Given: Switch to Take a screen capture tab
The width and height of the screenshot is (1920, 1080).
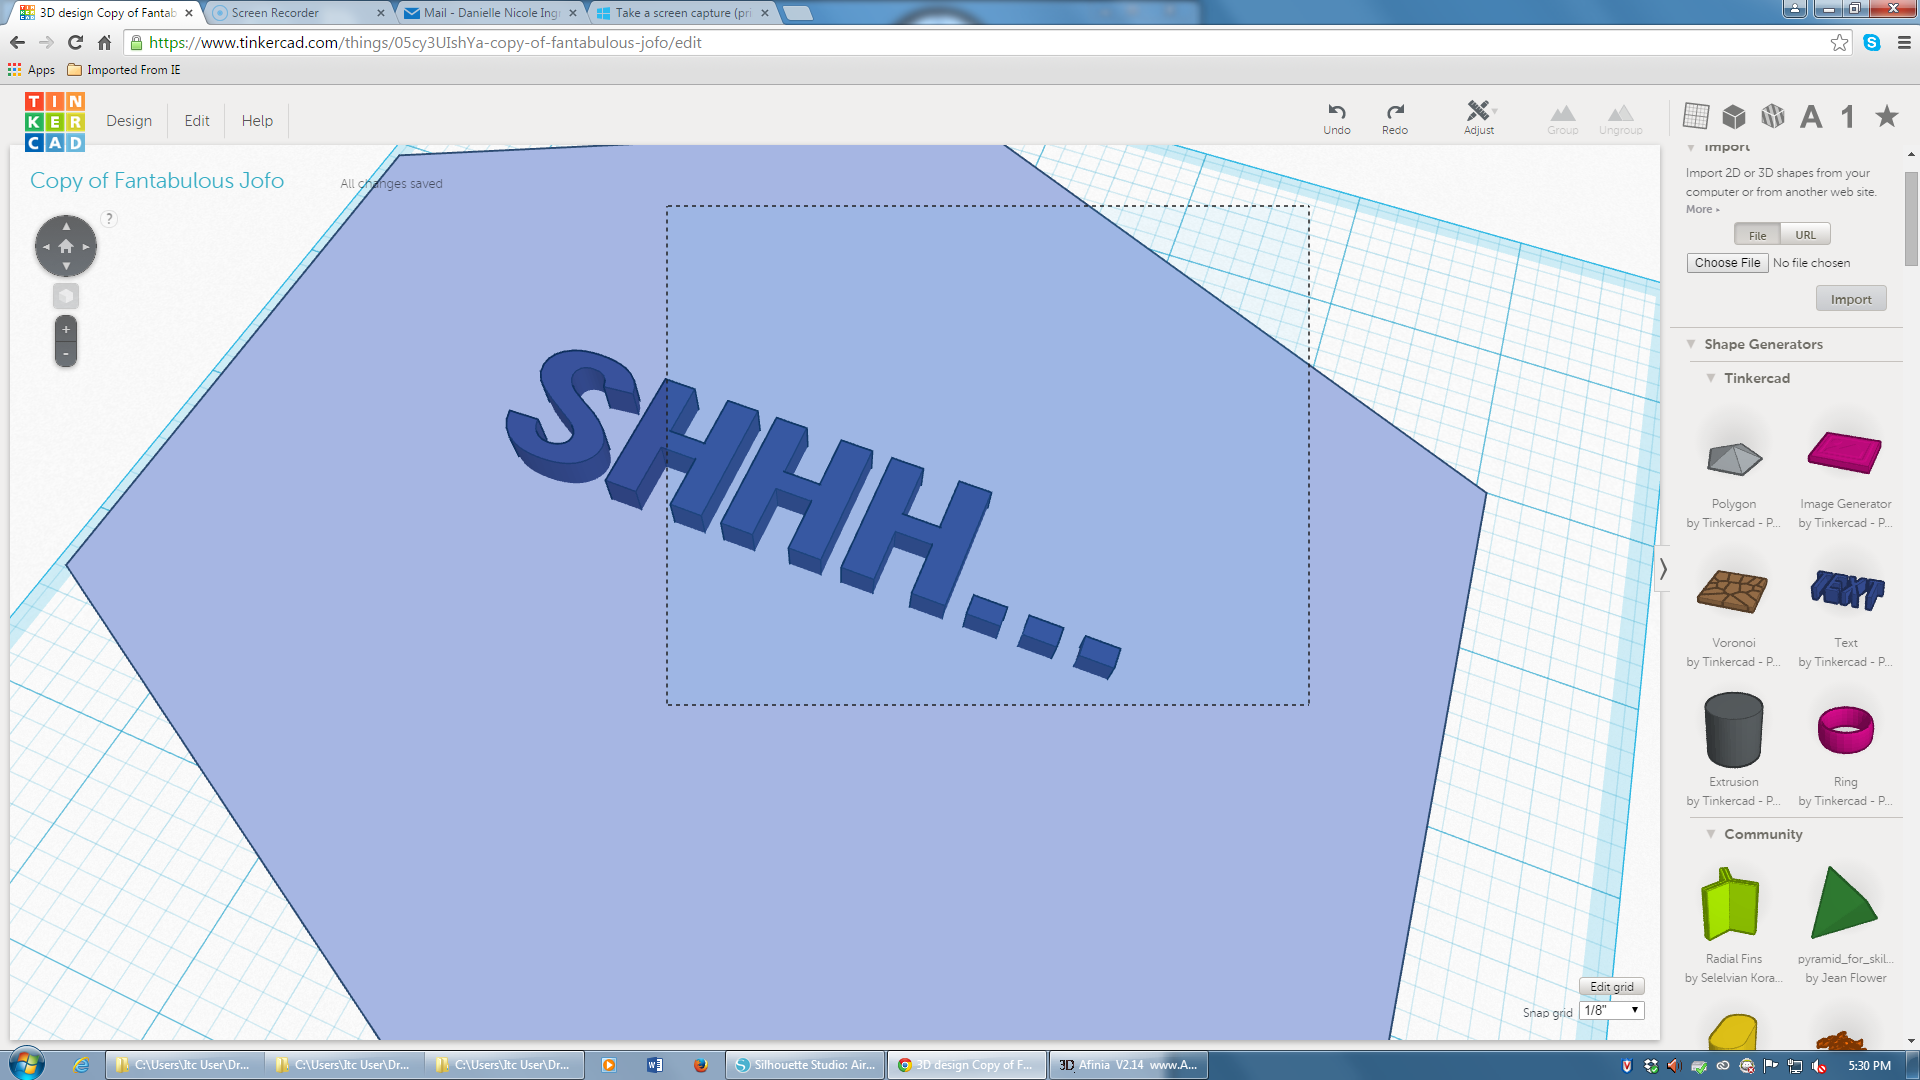Looking at the screenshot, I should click(x=682, y=13).
